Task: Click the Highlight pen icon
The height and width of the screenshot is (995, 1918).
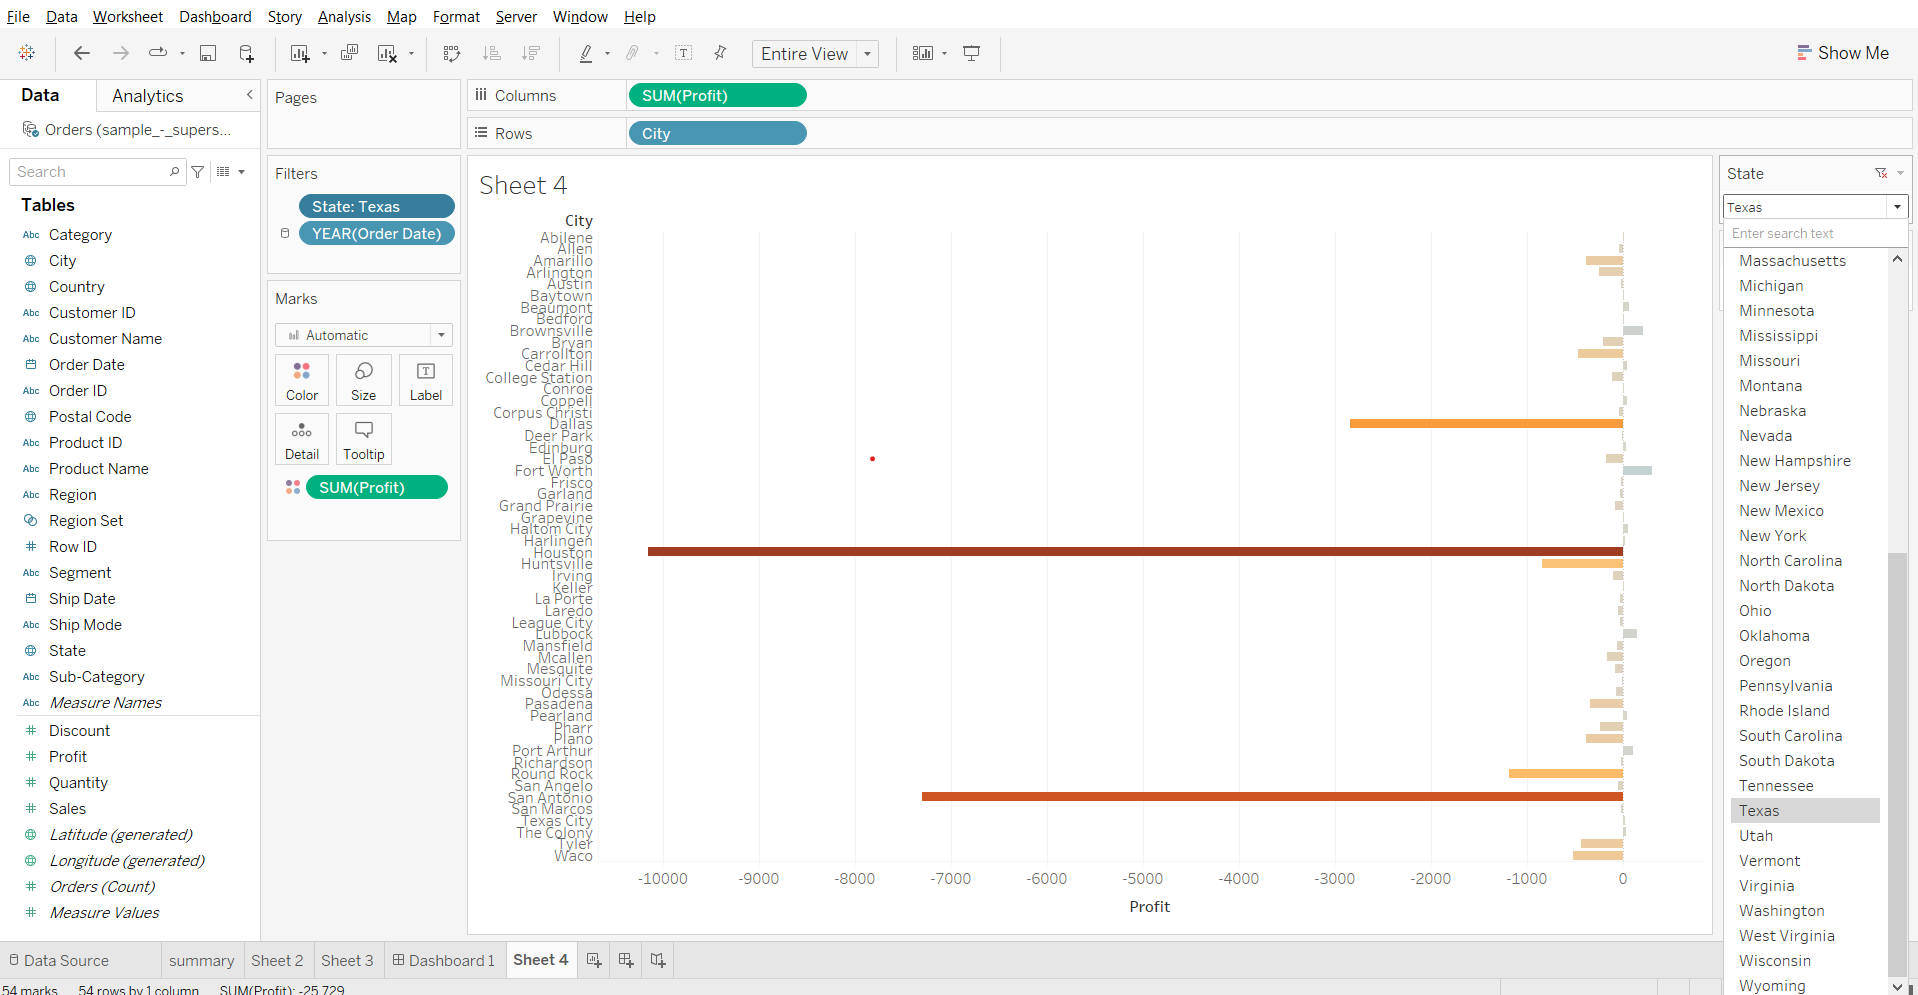Action: (x=586, y=54)
